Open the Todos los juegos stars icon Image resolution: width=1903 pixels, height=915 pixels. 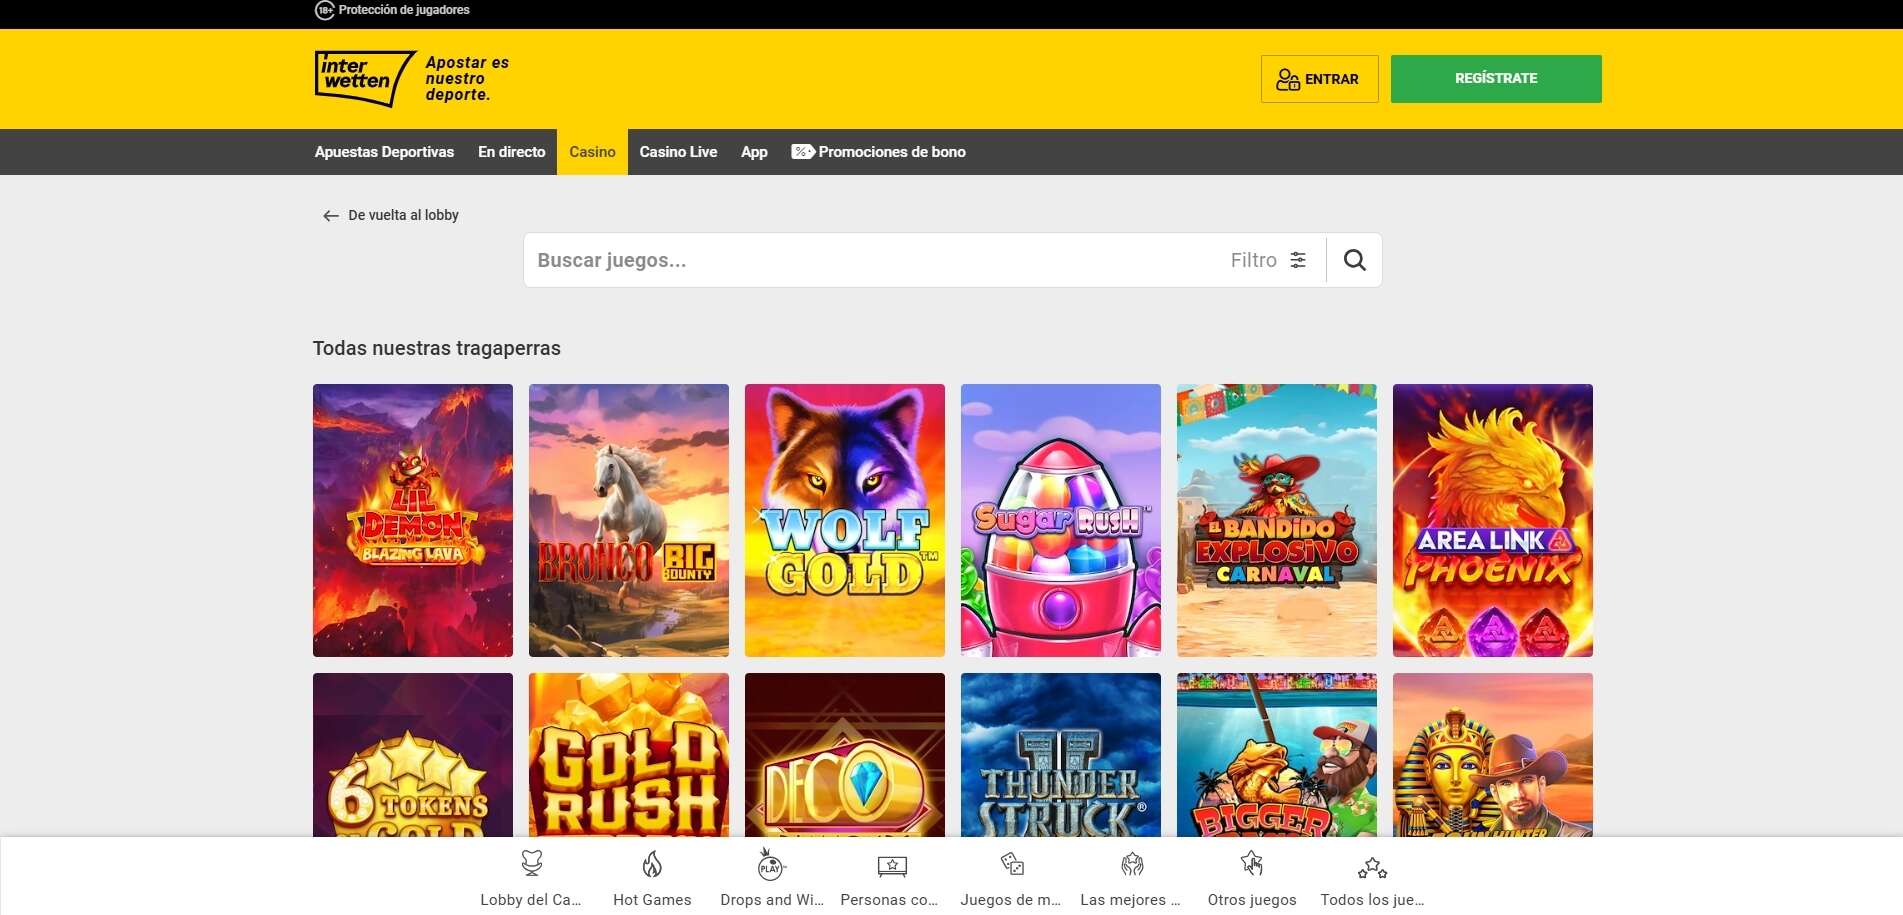(x=1372, y=866)
